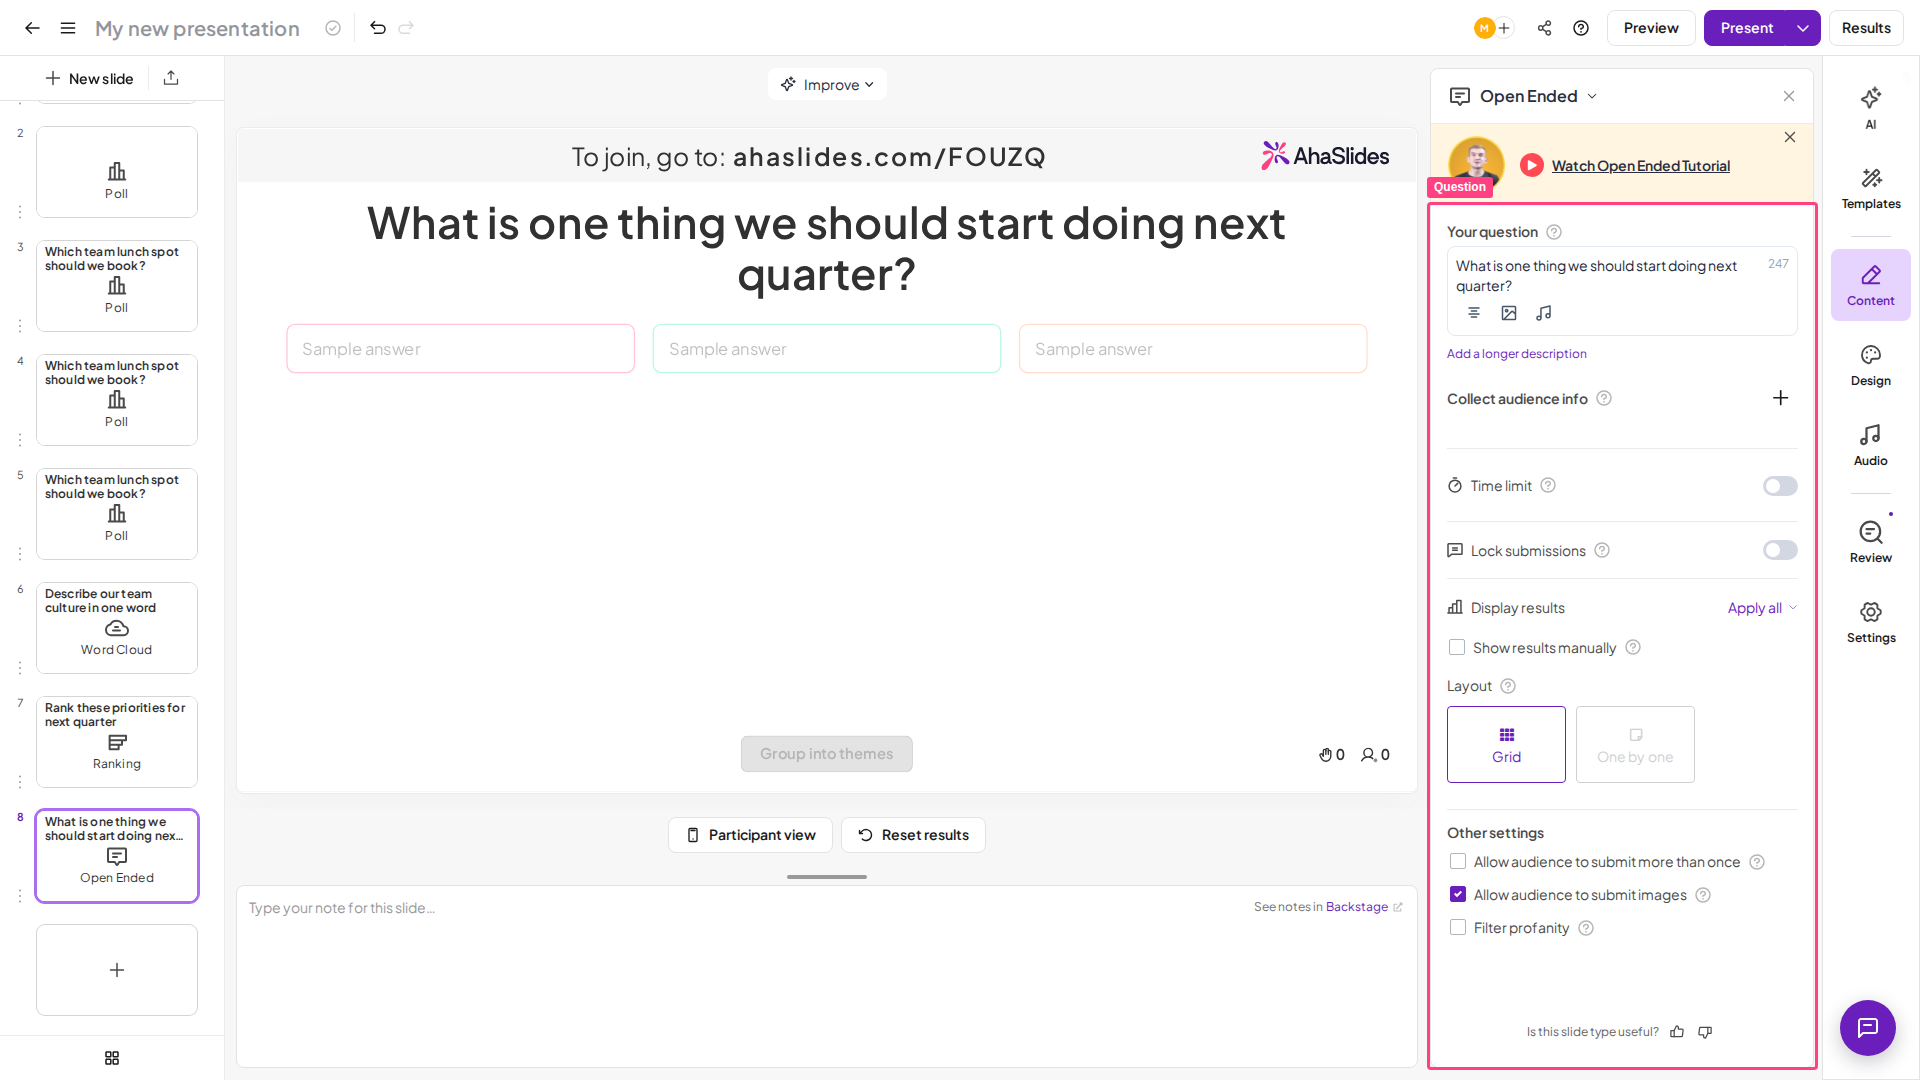Viewport: 1920px width, 1080px height.
Task: Open the Audio panel
Action: pyautogui.click(x=1871, y=445)
